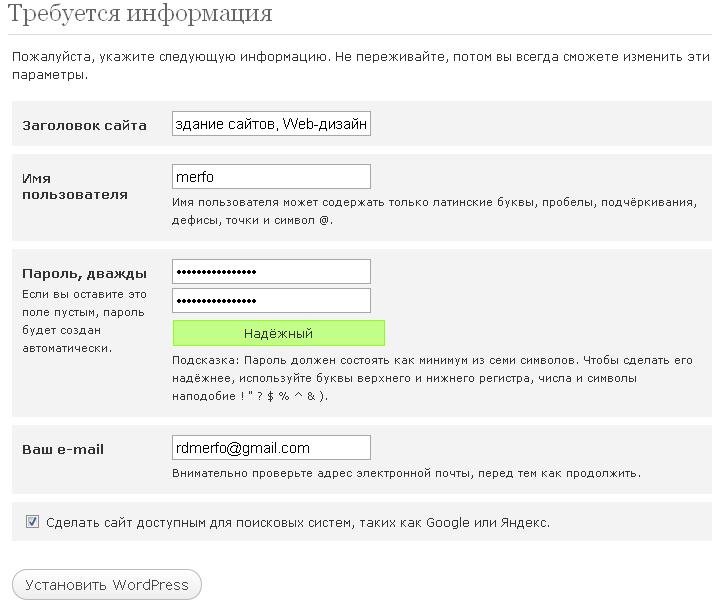Click the e-mail field with rdmerfo@gmail.com
The width and height of the screenshot is (721, 604).
(271, 448)
